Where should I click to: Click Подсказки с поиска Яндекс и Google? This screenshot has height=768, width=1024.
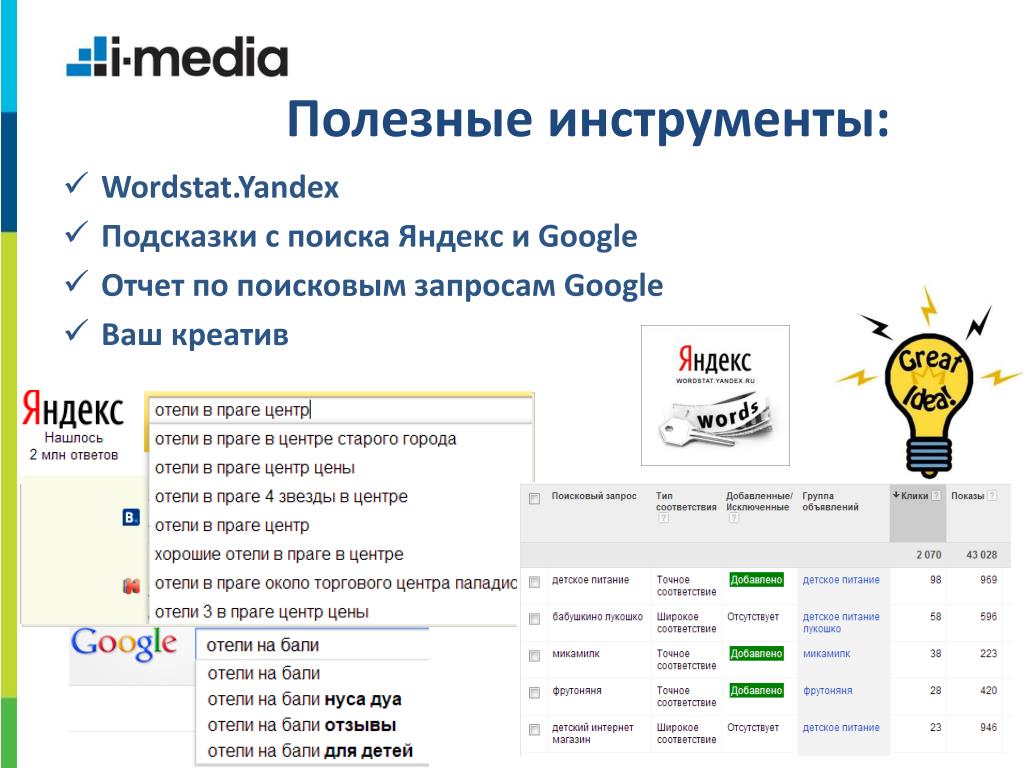(369, 236)
